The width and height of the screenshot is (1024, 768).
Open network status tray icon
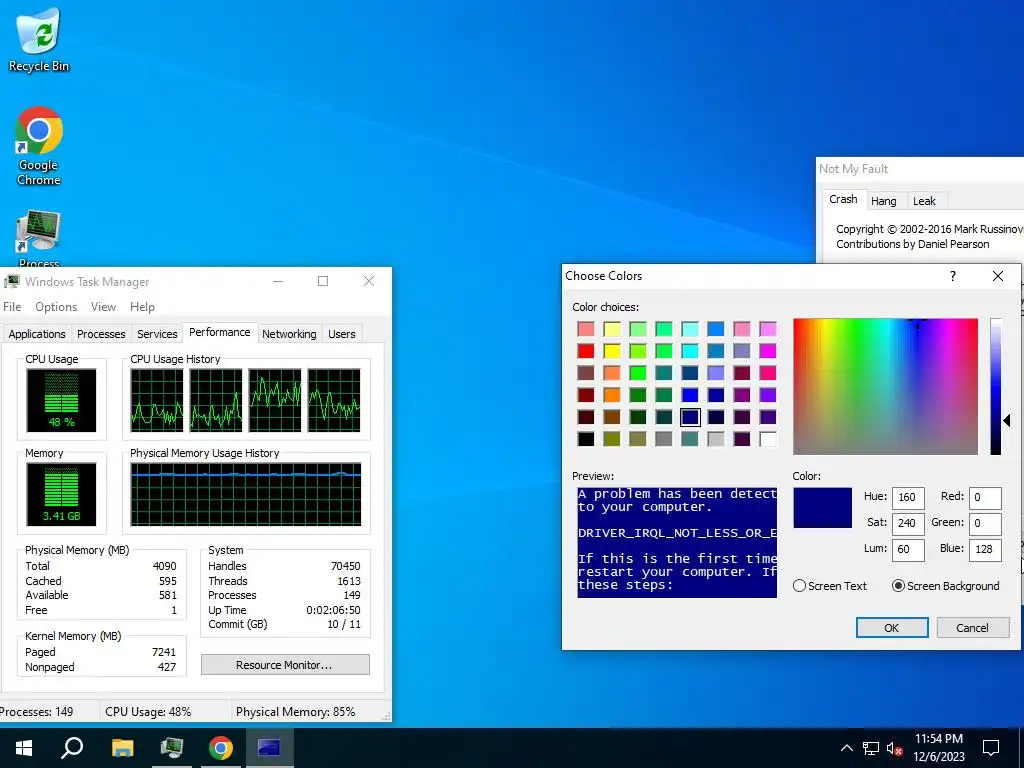(871, 748)
